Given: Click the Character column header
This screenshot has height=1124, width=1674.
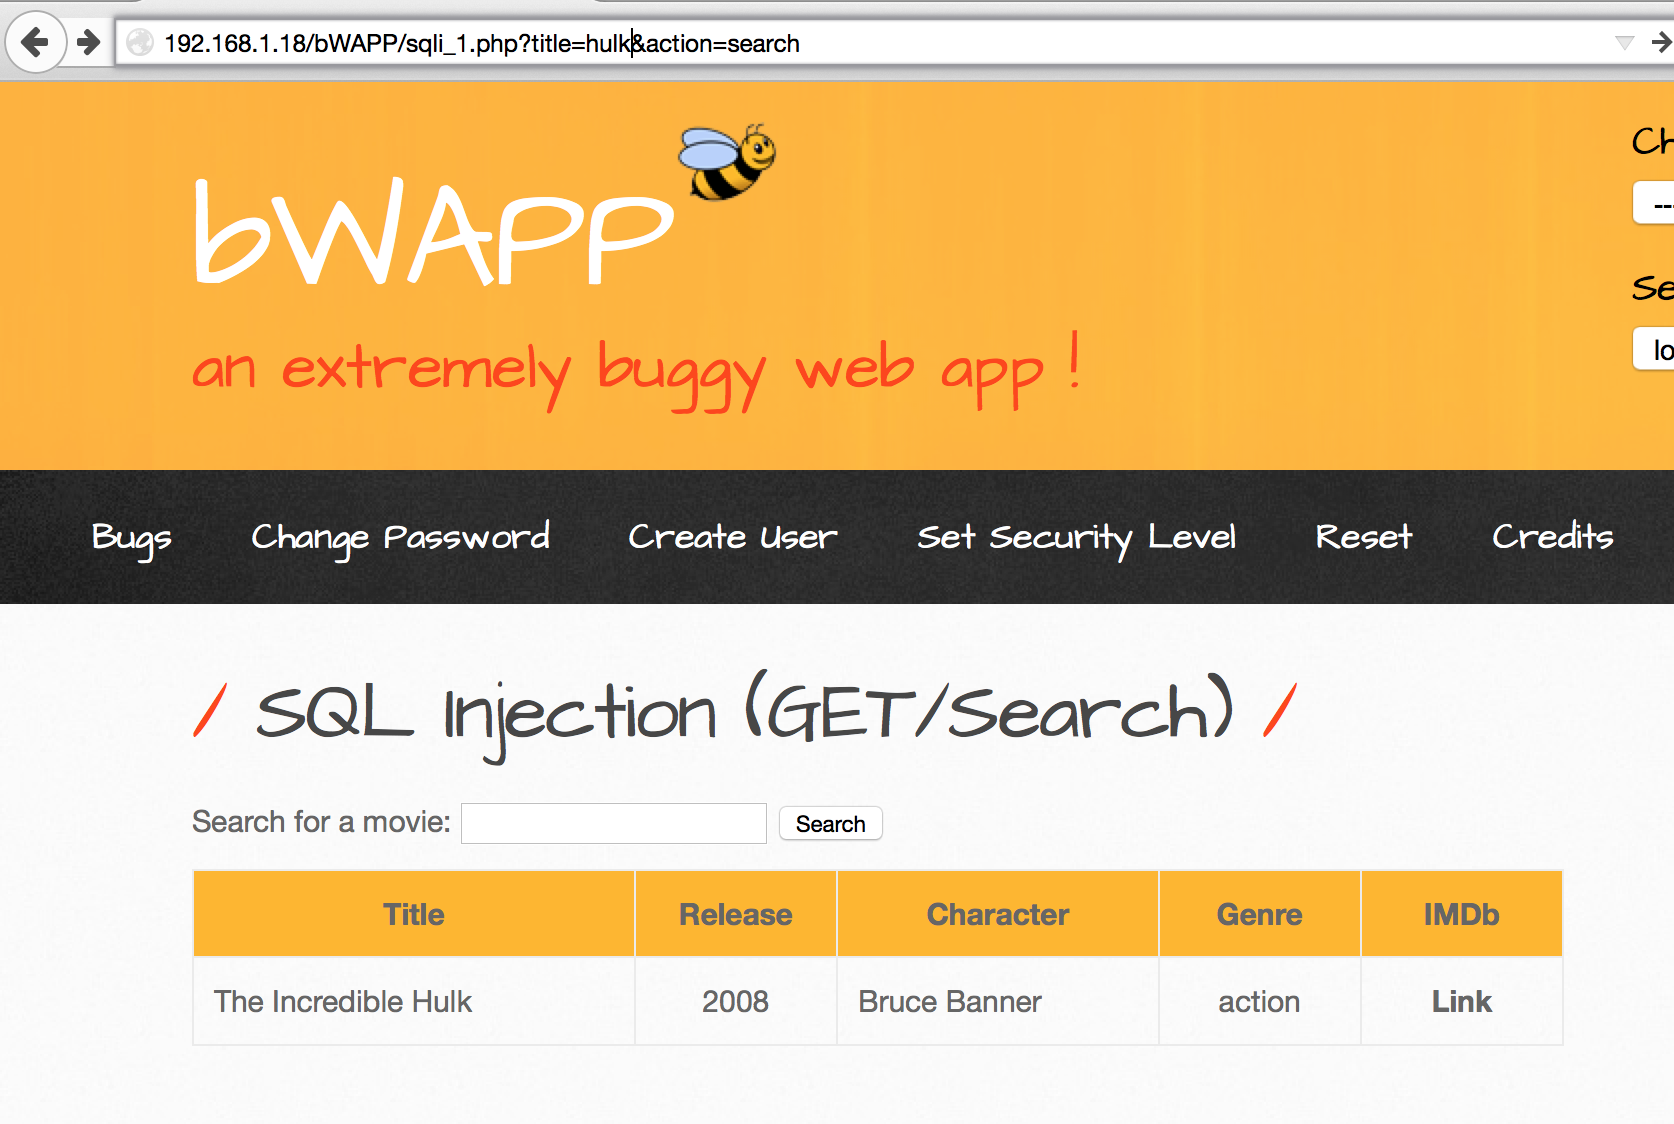Looking at the screenshot, I should click(x=998, y=914).
